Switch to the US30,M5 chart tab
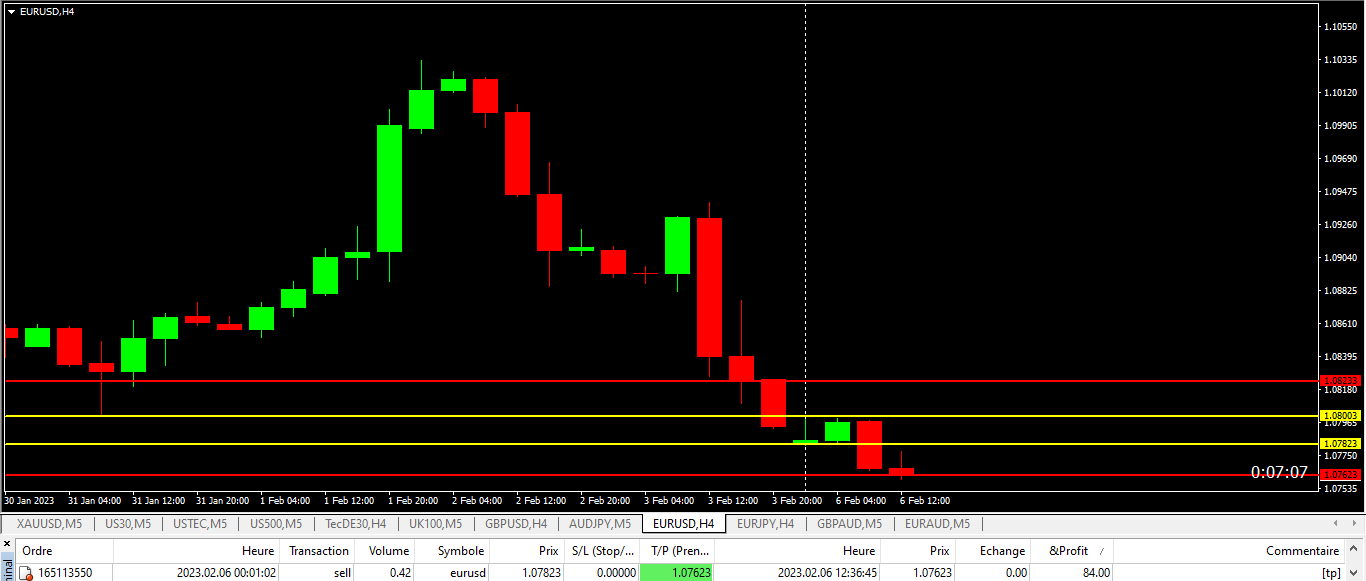The height and width of the screenshot is (581, 1366). coord(128,523)
